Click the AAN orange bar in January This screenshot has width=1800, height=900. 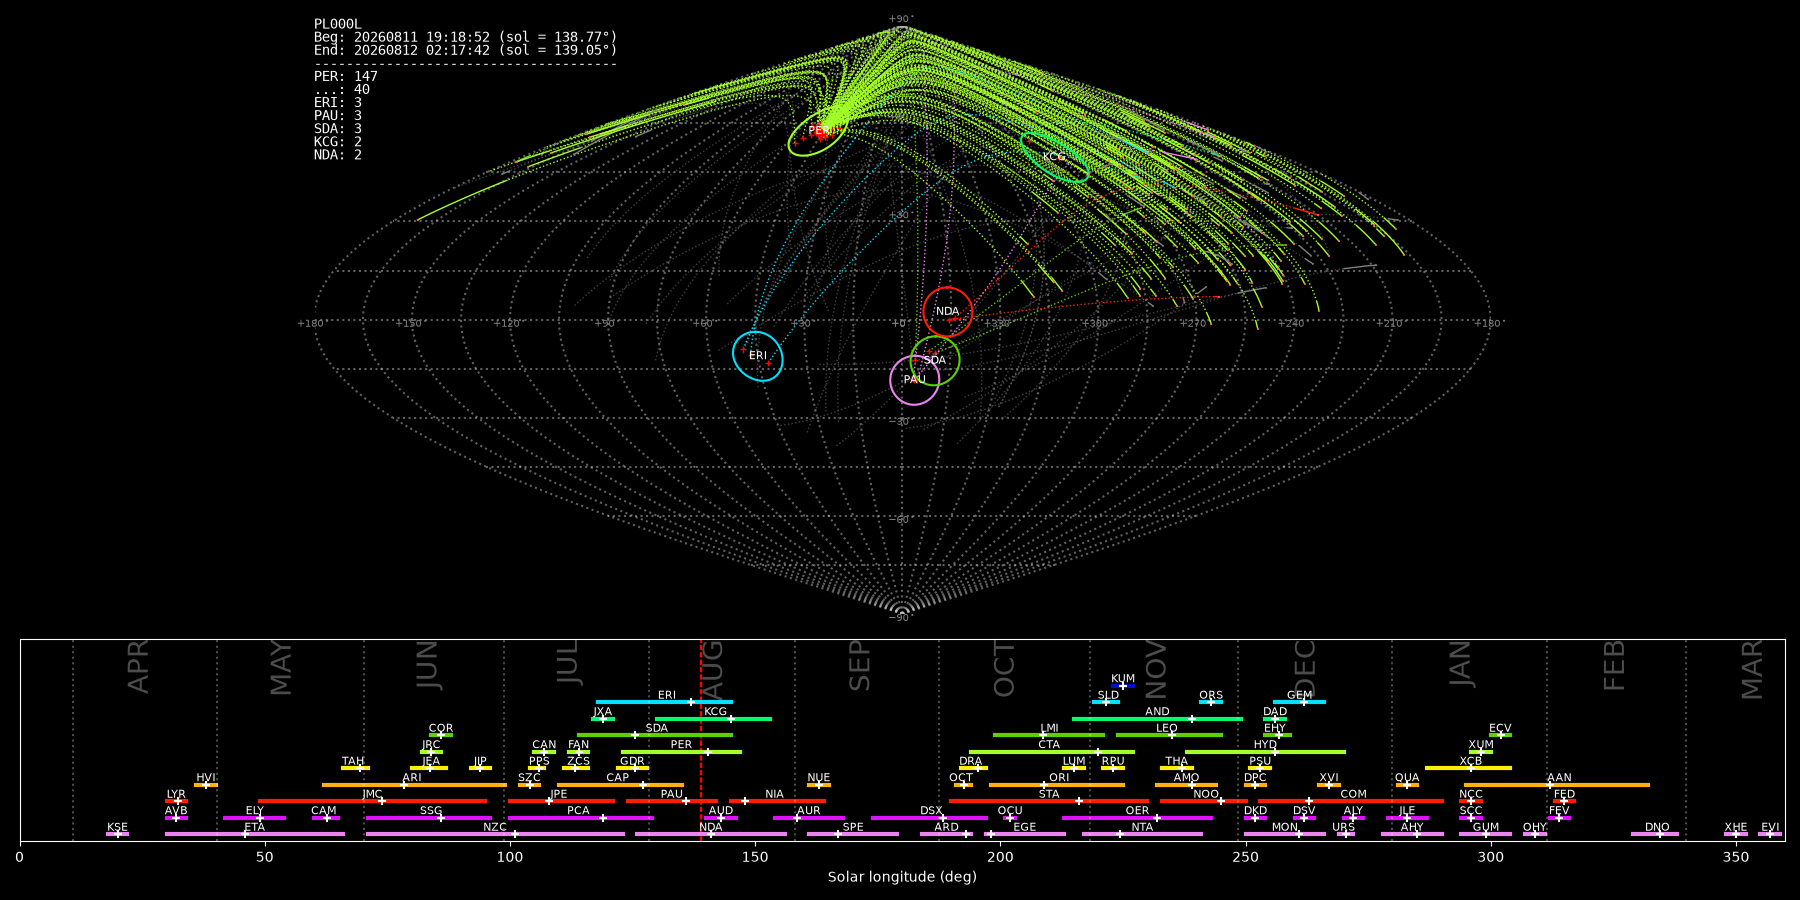1557,785
